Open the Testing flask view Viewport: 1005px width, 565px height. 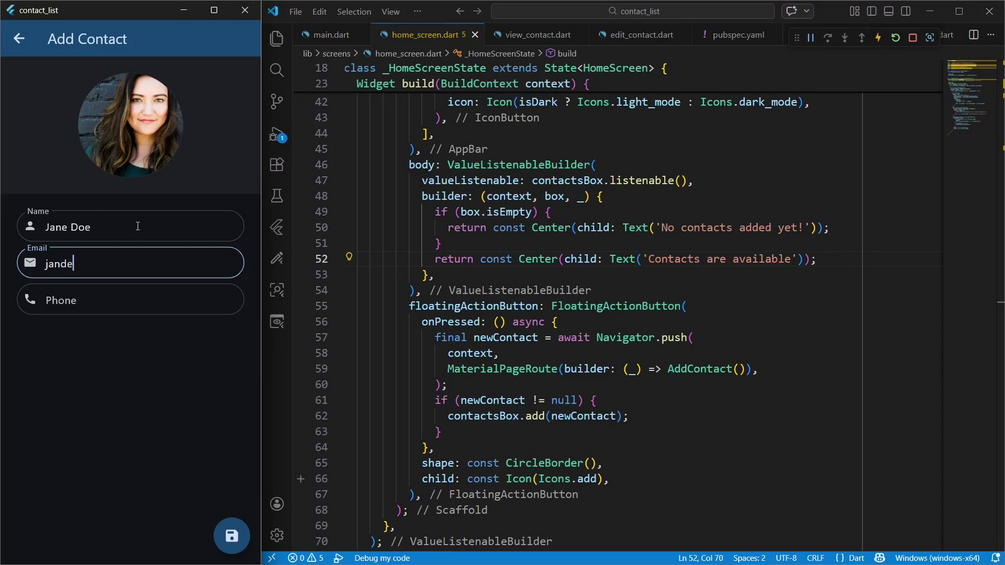point(277,195)
